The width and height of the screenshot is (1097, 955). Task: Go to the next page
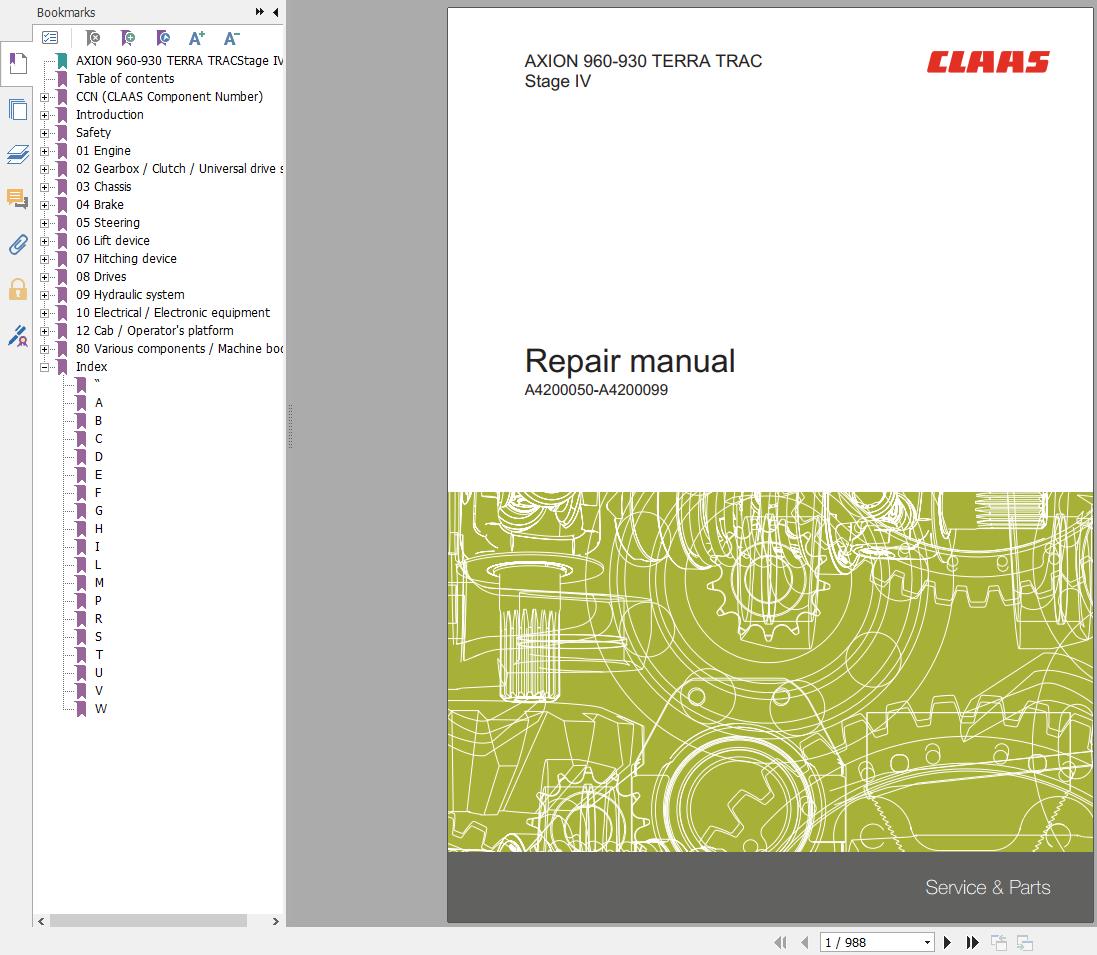click(x=948, y=942)
